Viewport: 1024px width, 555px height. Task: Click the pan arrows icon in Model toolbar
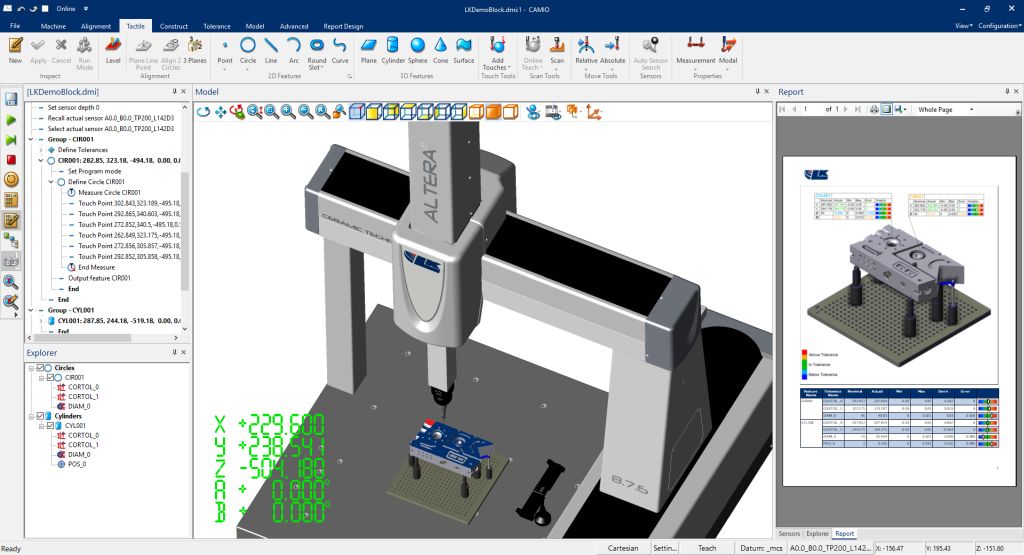[220, 112]
